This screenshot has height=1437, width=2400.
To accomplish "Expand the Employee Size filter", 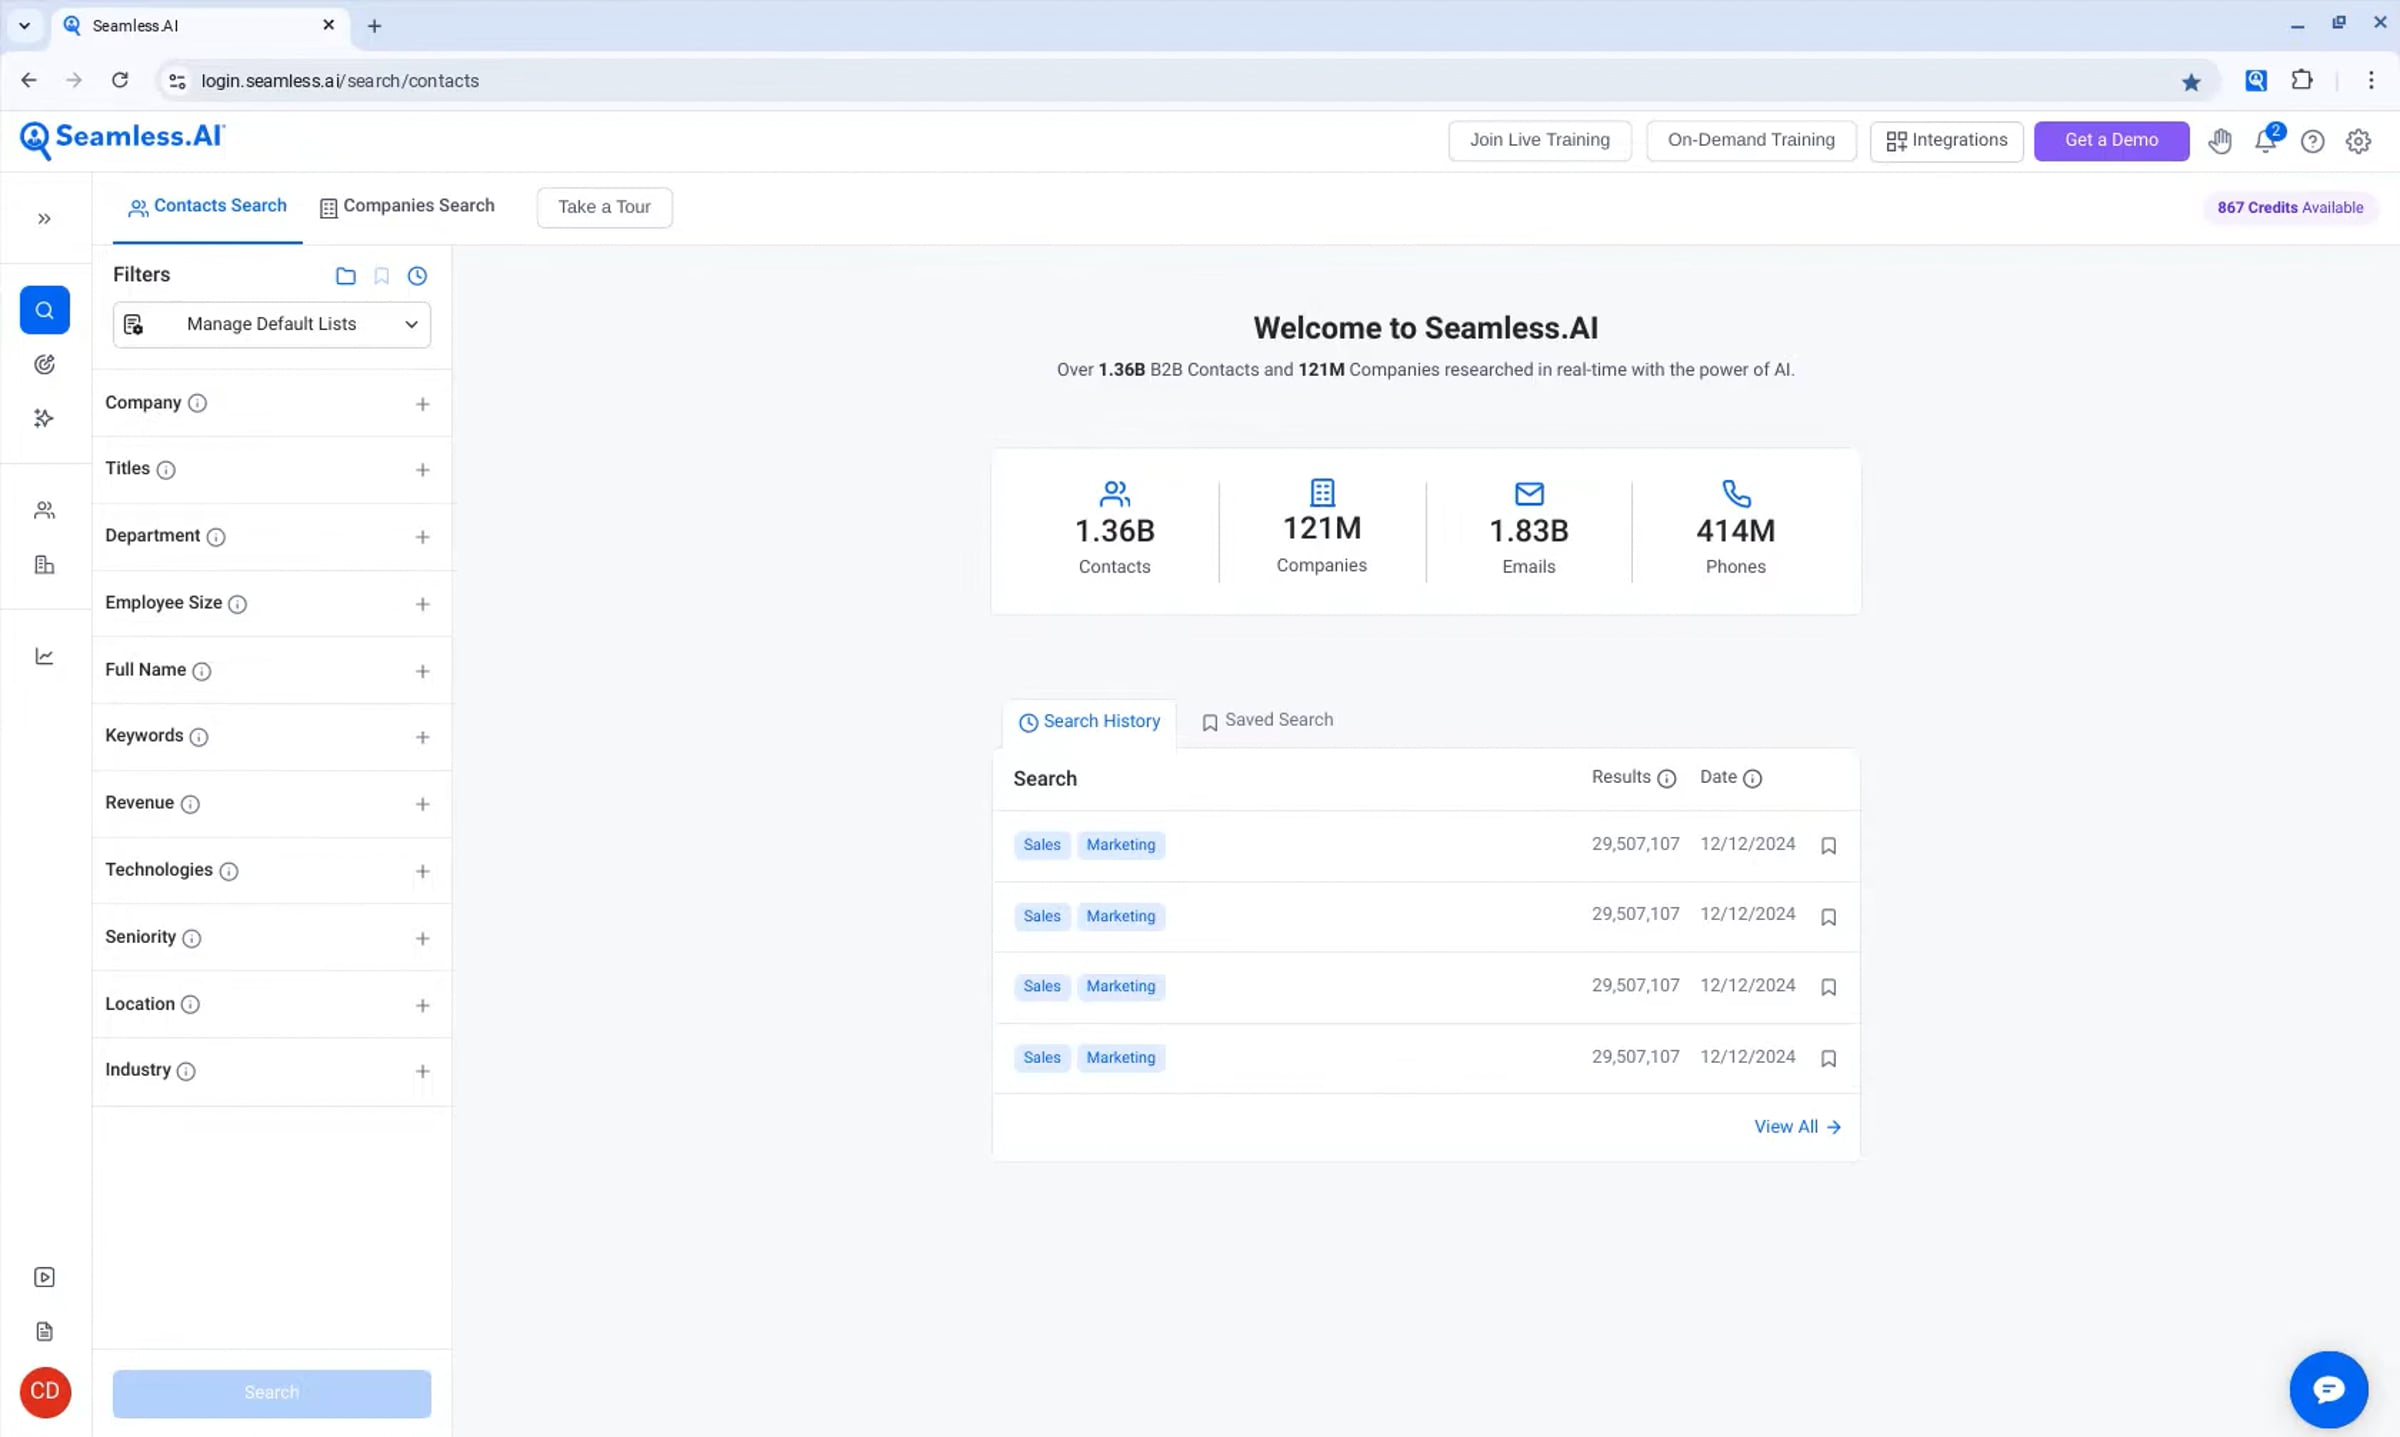I will tap(422, 604).
